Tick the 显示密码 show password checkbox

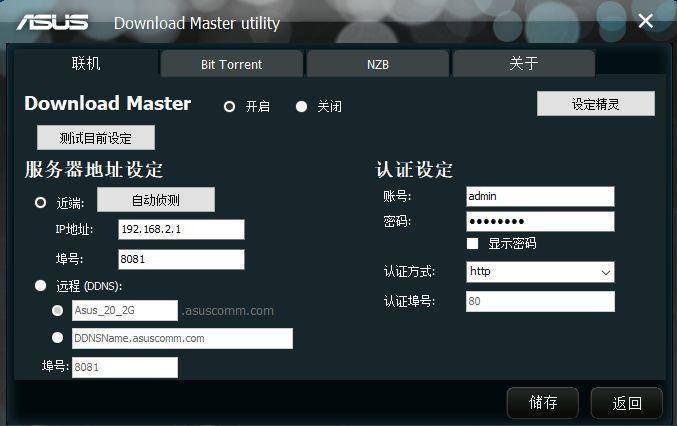(x=472, y=243)
